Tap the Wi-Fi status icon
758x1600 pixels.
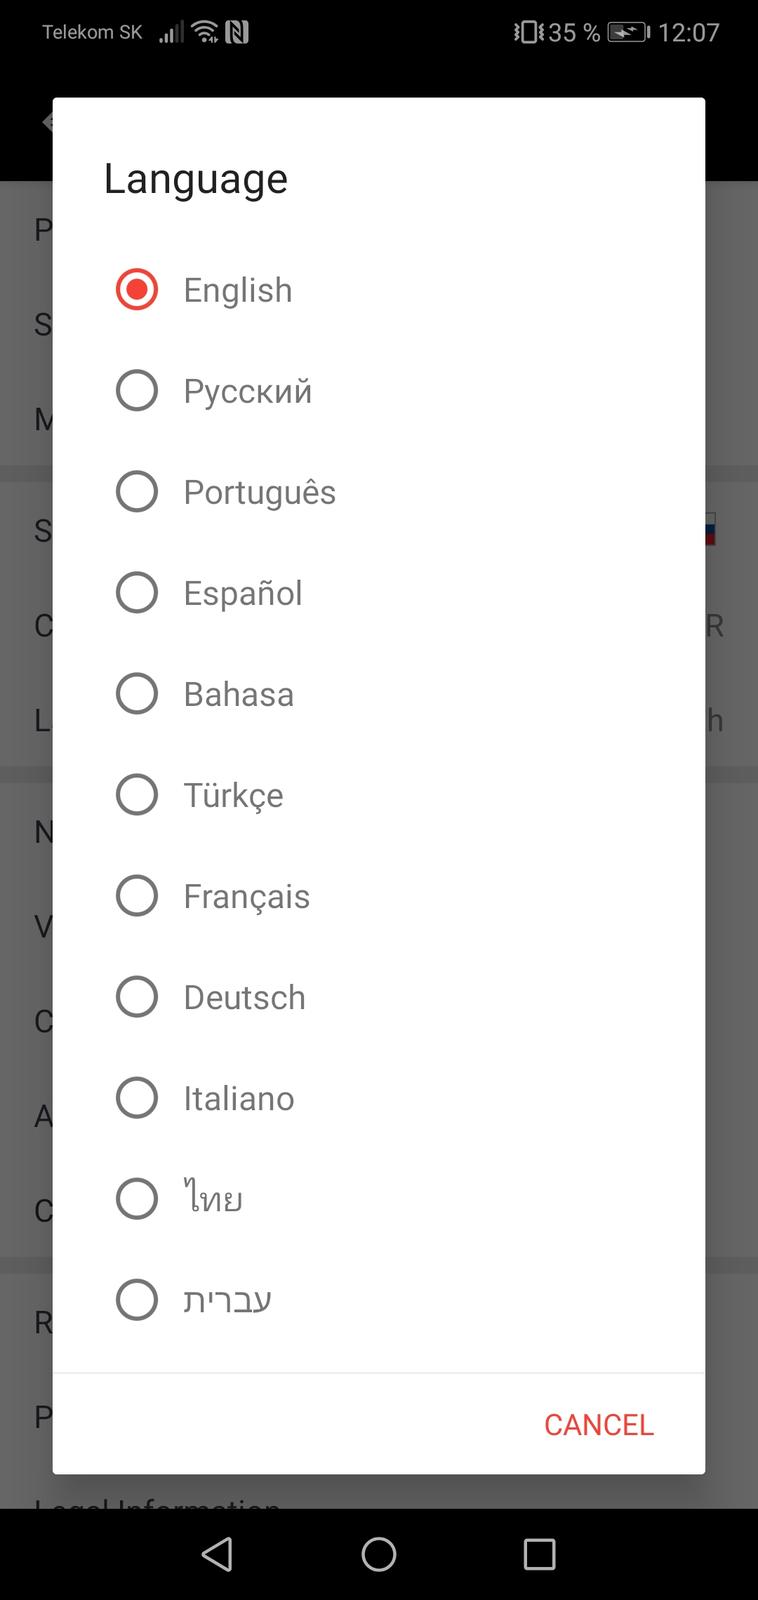205,33
